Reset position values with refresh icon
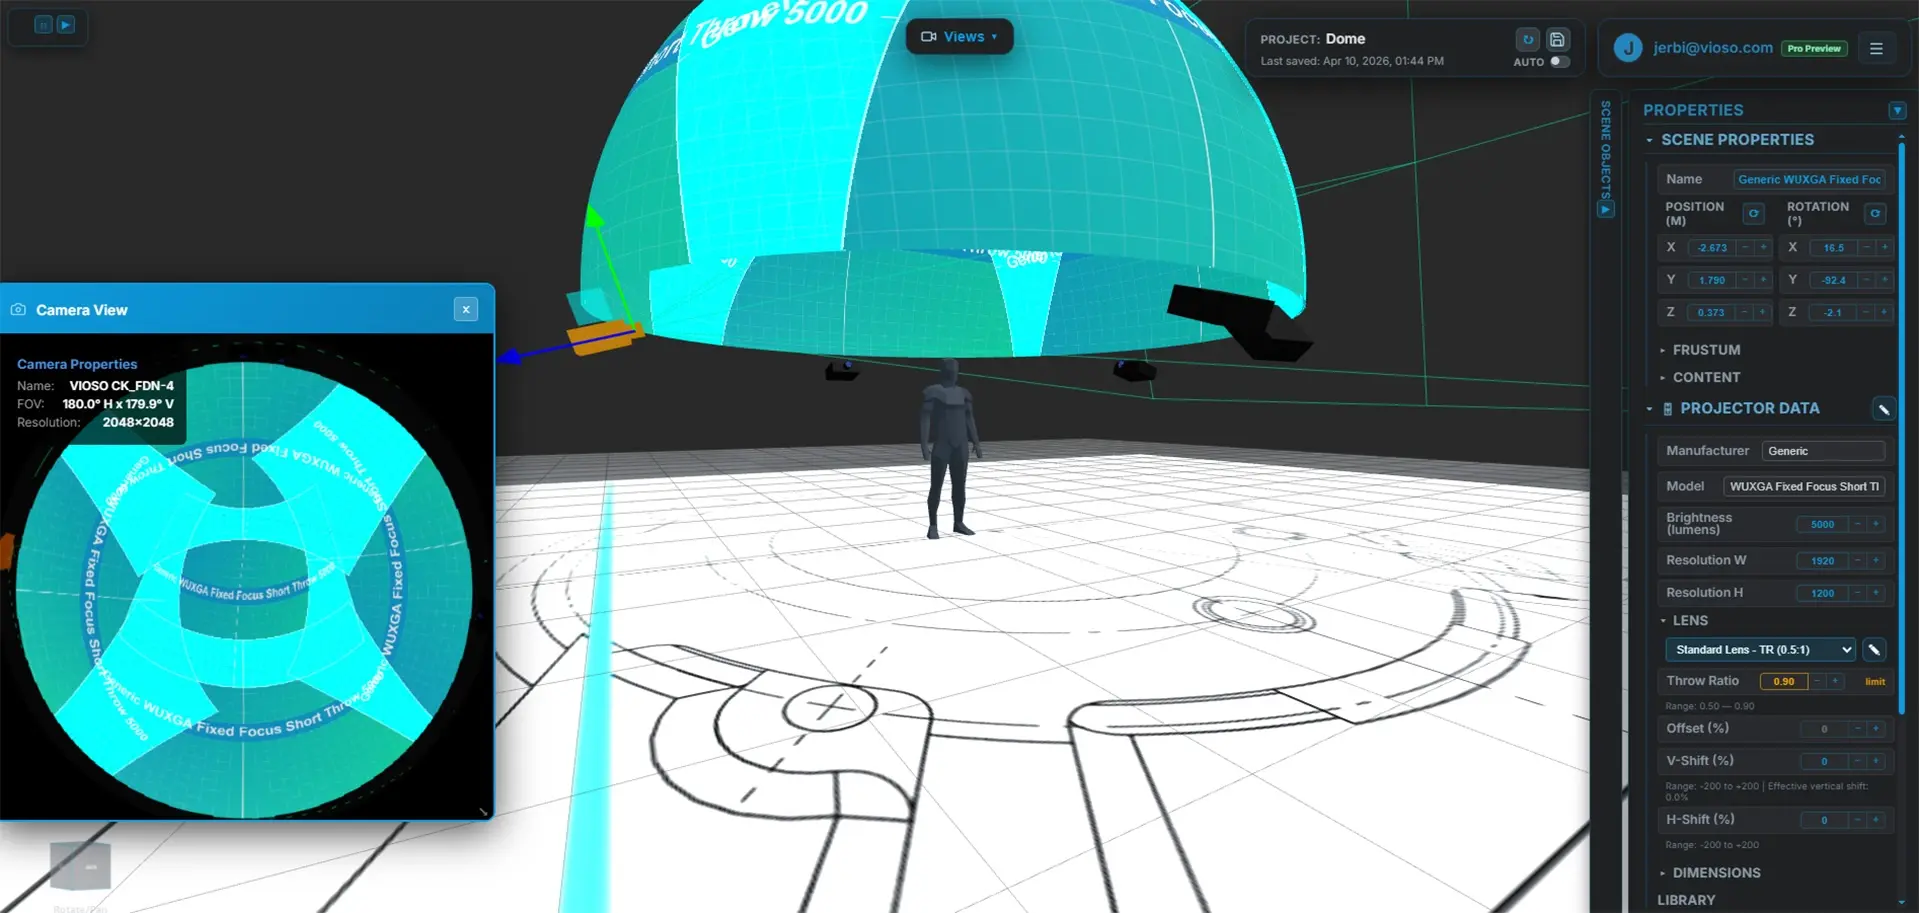 (x=1753, y=214)
